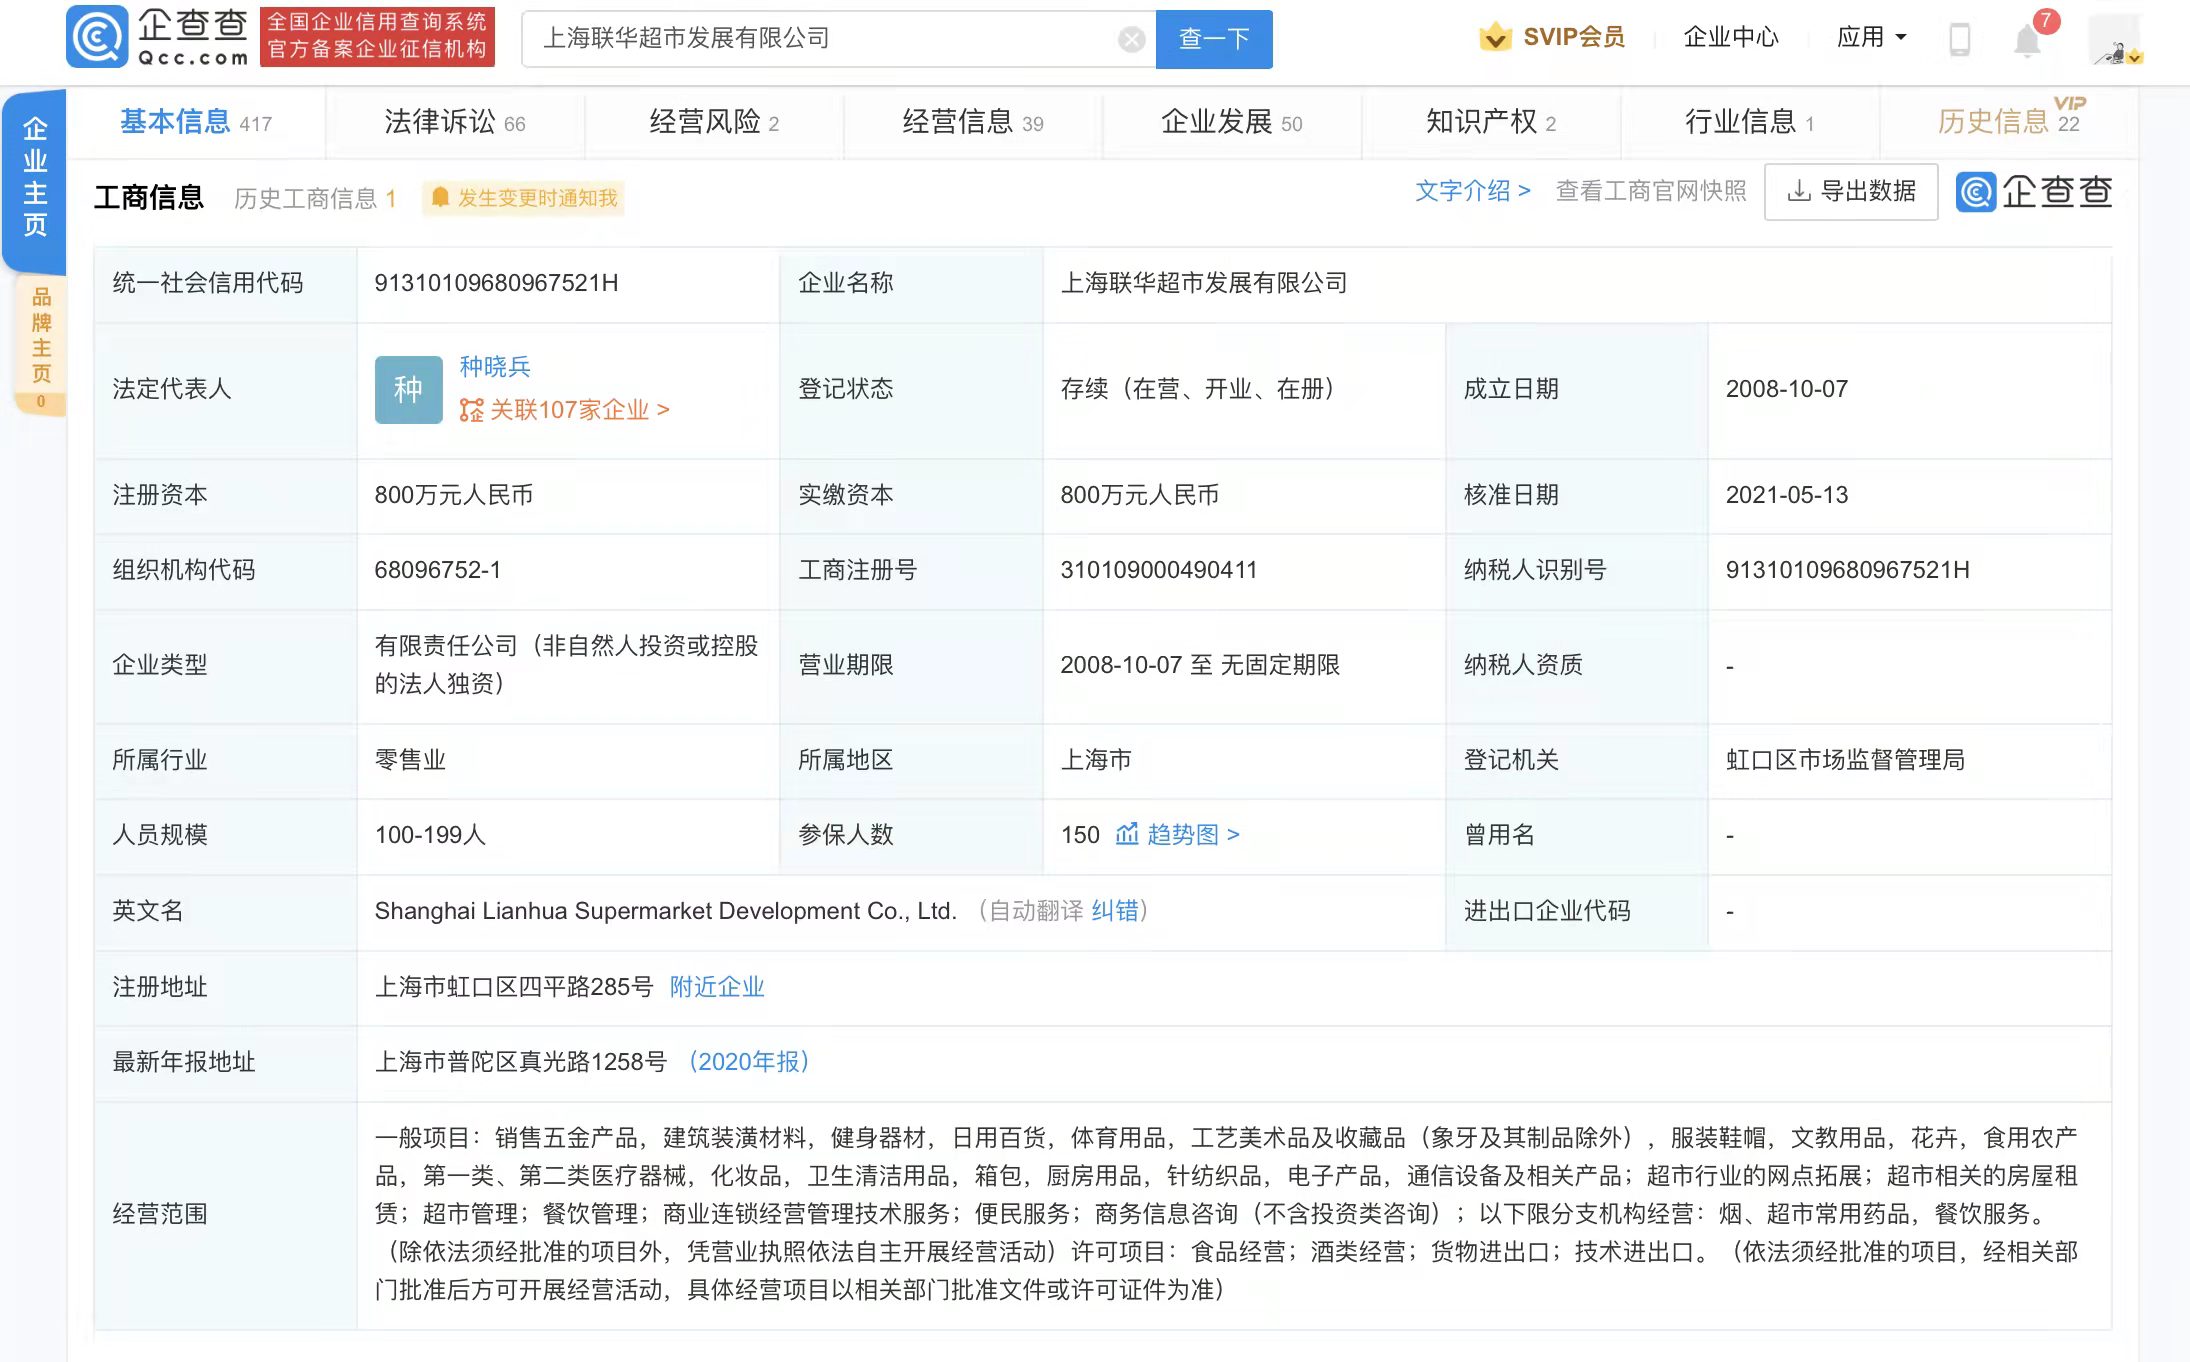Open notifications bell with 7 badge

pyautogui.click(x=2029, y=39)
